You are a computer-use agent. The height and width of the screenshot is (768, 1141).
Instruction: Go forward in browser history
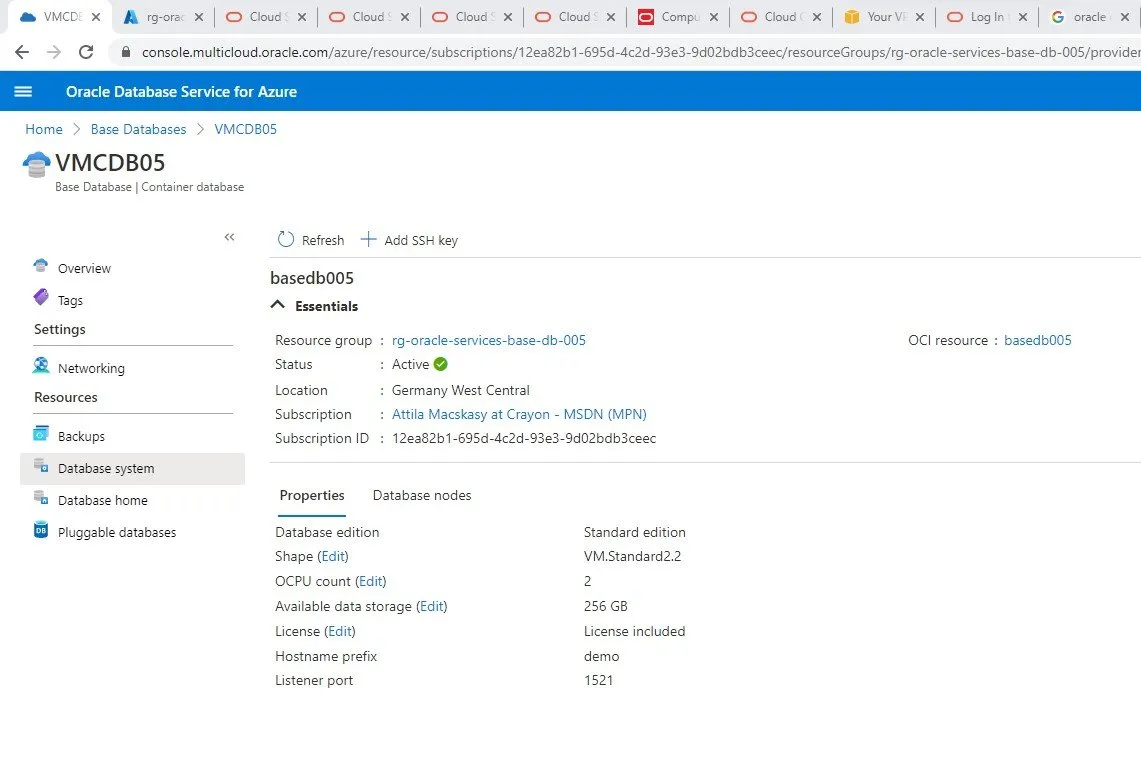[54, 52]
